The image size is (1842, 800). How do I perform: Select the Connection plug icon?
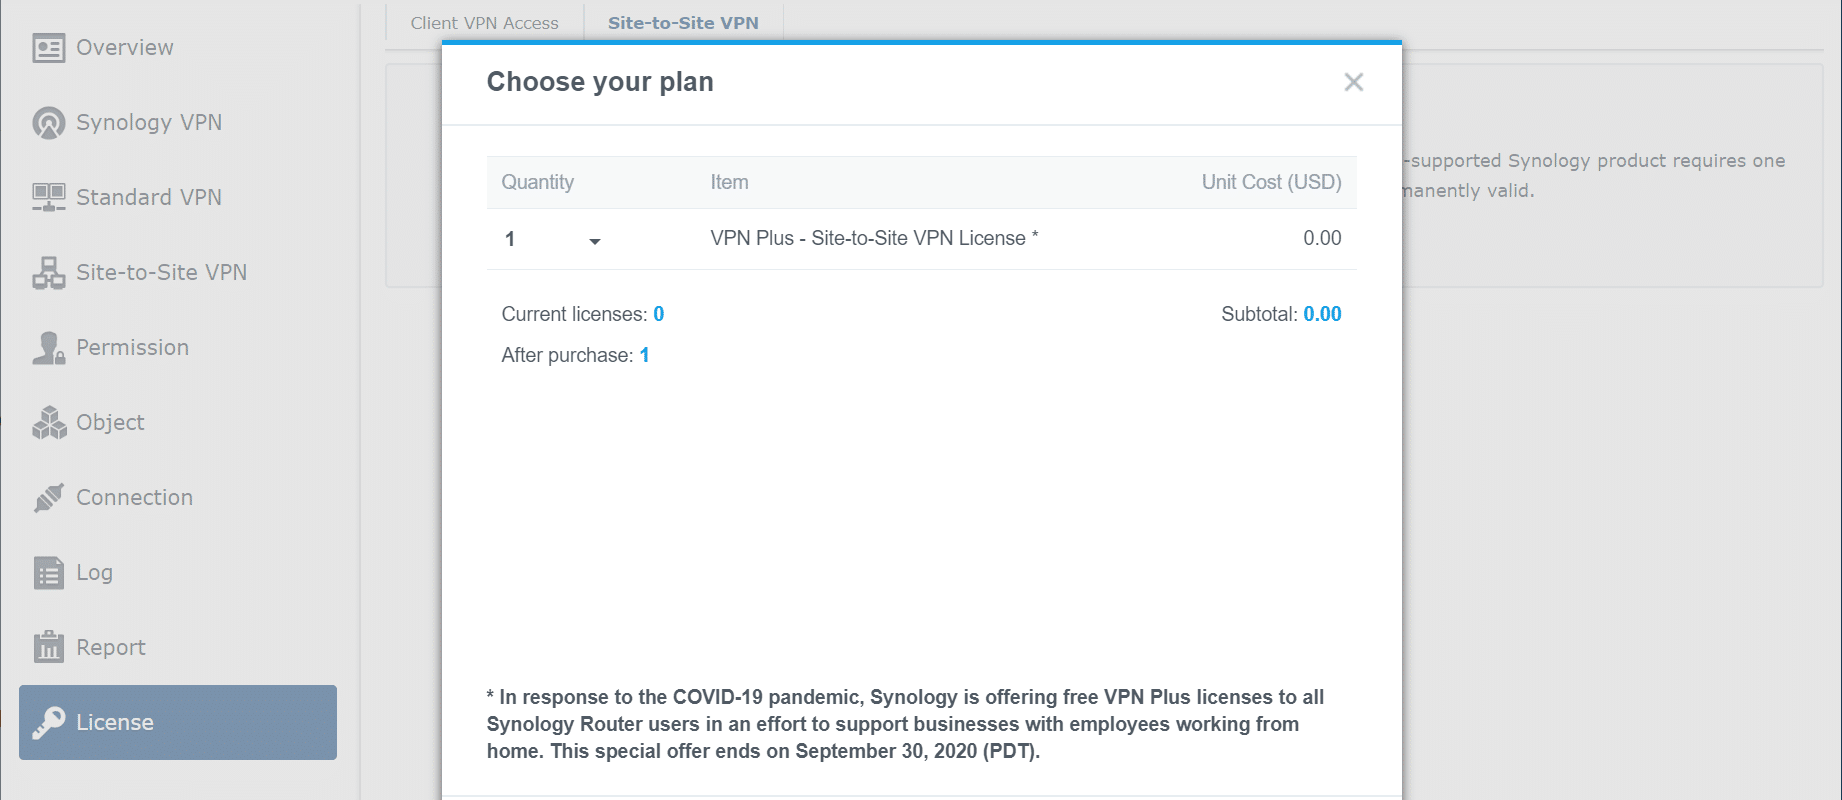48,497
